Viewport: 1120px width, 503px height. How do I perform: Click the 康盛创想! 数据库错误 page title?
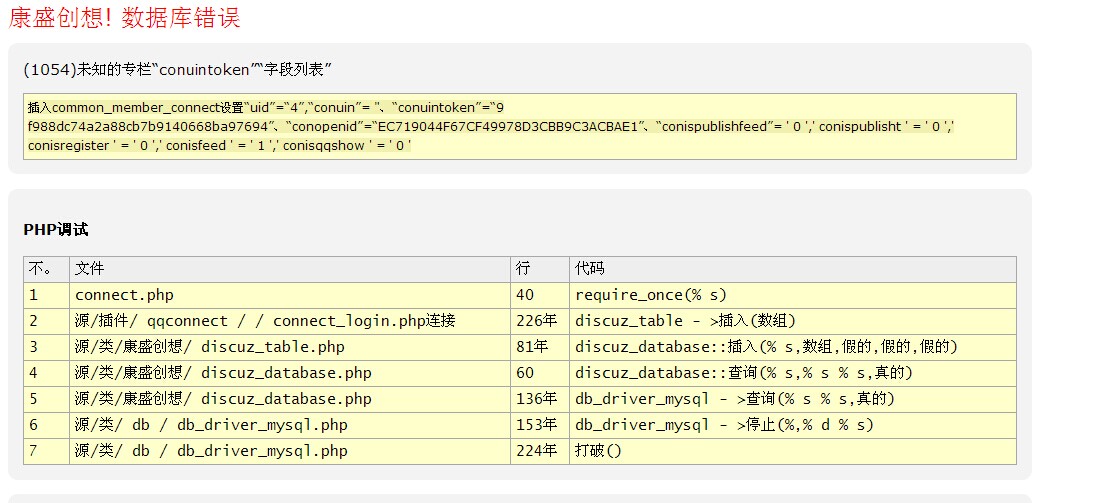click(124, 18)
